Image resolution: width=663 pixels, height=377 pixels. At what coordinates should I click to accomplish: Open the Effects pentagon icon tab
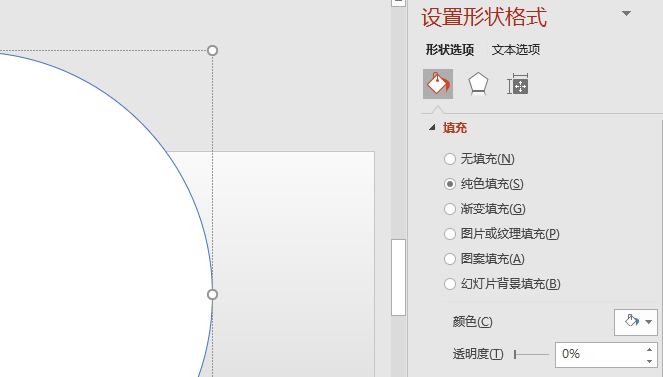[x=478, y=84]
